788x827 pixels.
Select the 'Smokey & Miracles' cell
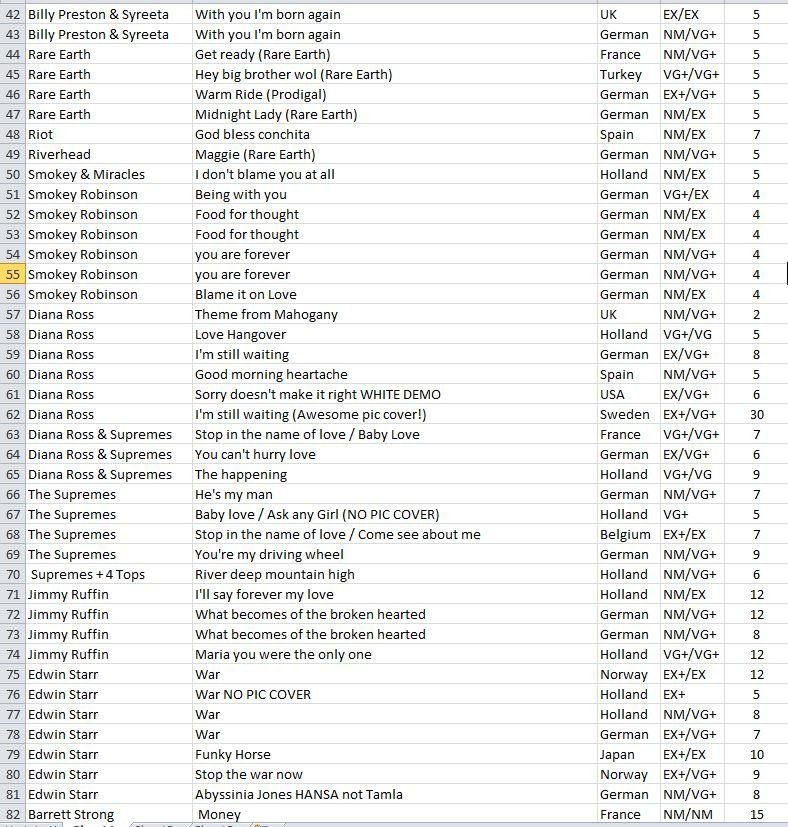pos(108,175)
